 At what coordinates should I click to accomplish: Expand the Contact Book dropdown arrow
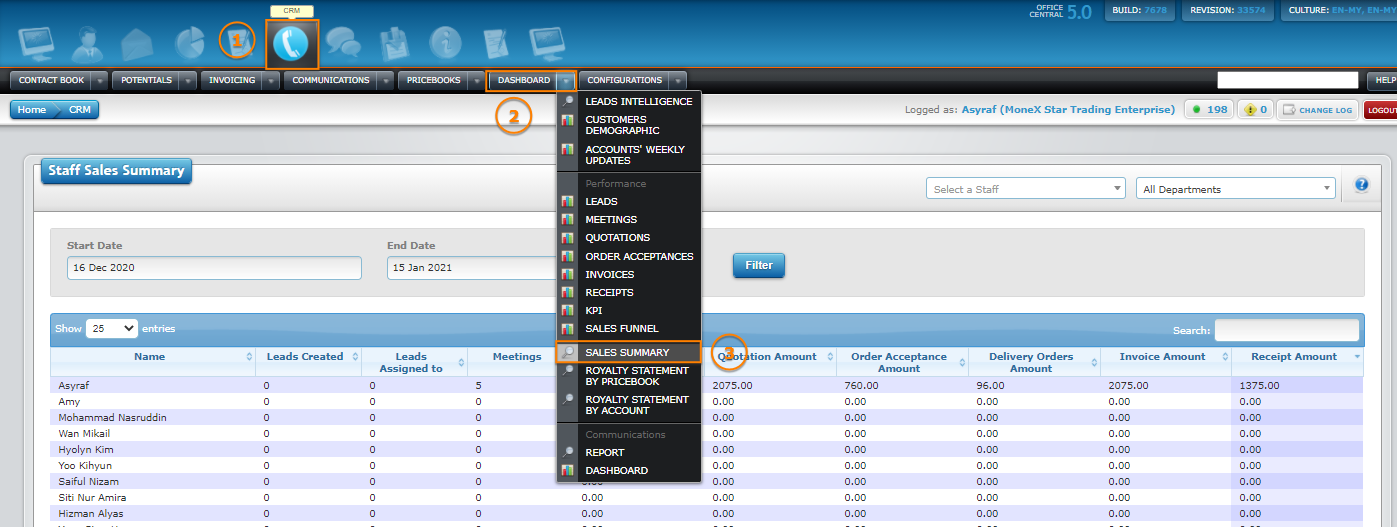pos(101,81)
